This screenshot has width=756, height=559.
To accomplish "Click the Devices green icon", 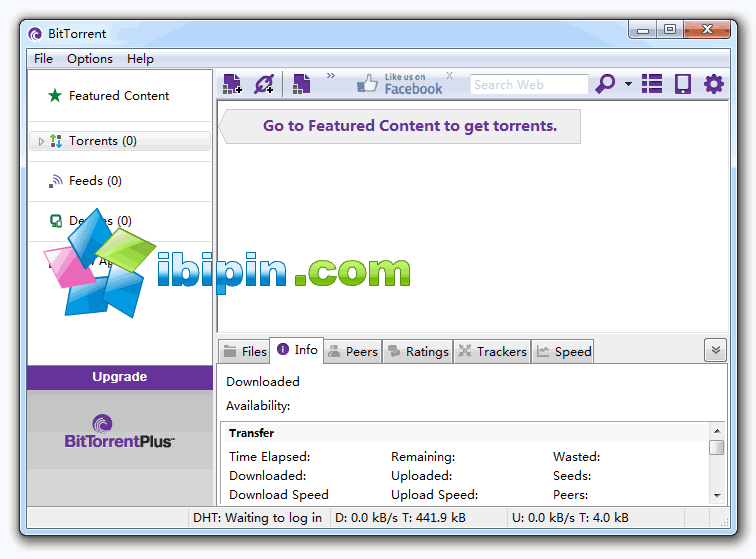I will (x=56, y=221).
